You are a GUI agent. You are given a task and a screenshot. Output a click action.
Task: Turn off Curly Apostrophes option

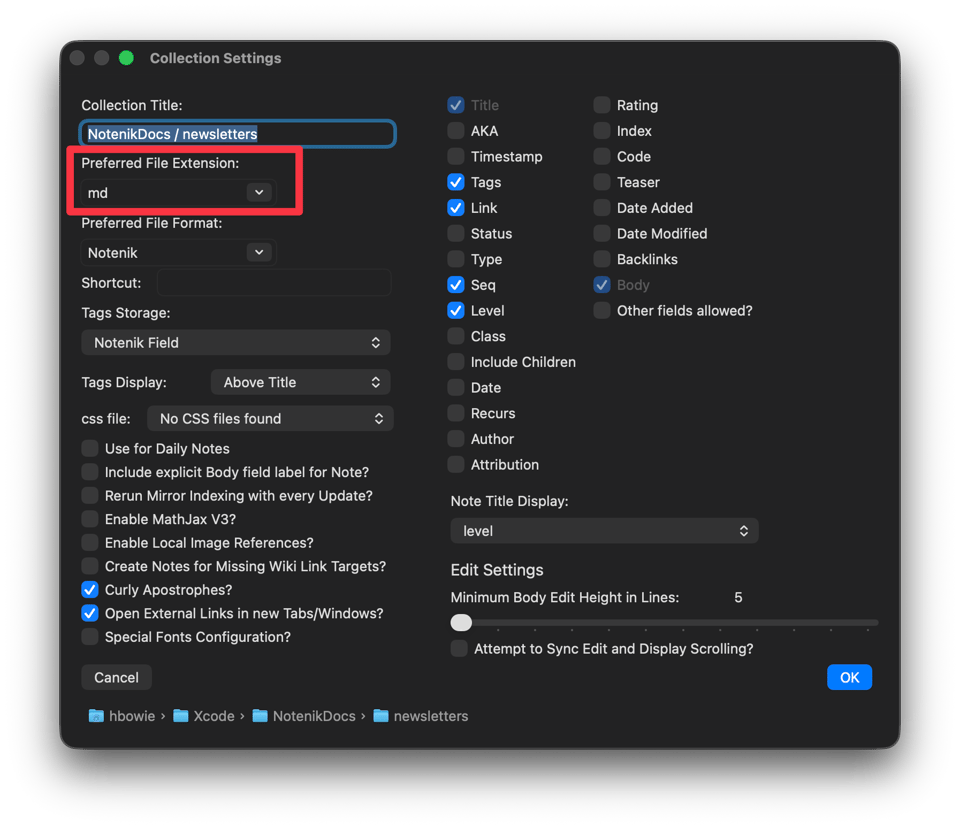(x=90, y=590)
